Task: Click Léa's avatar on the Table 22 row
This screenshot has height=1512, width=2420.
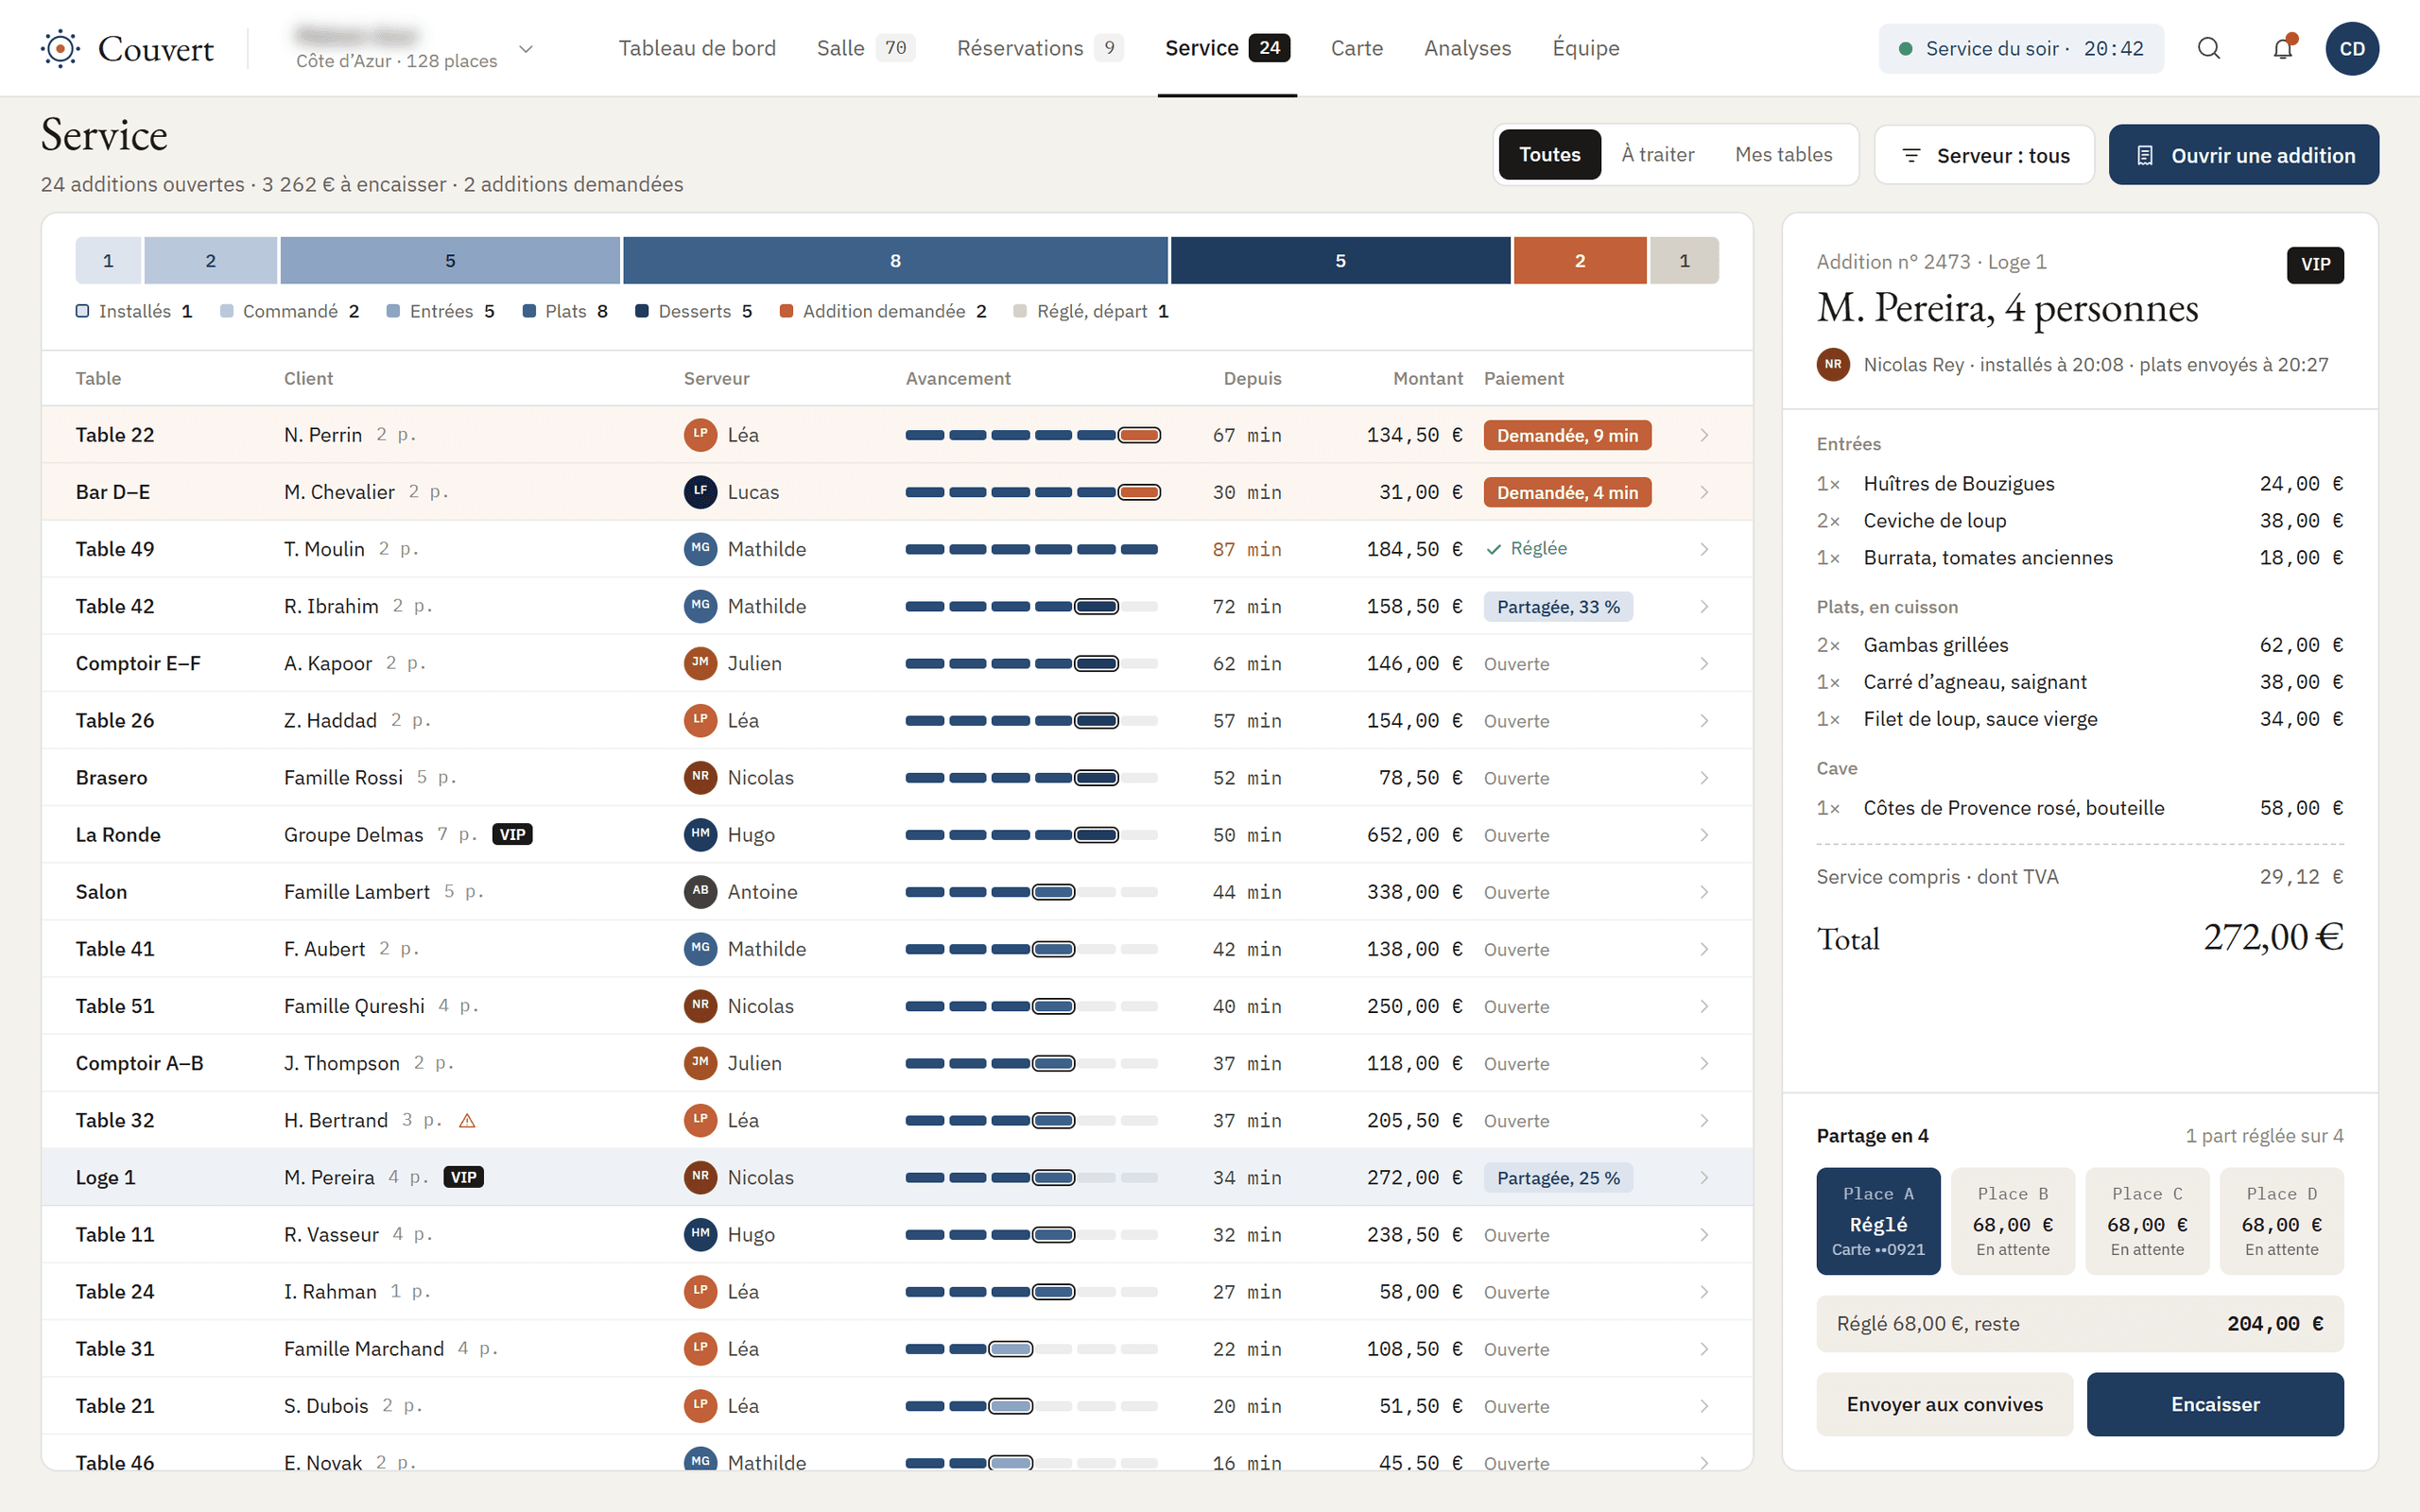Action: tap(700, 434)
